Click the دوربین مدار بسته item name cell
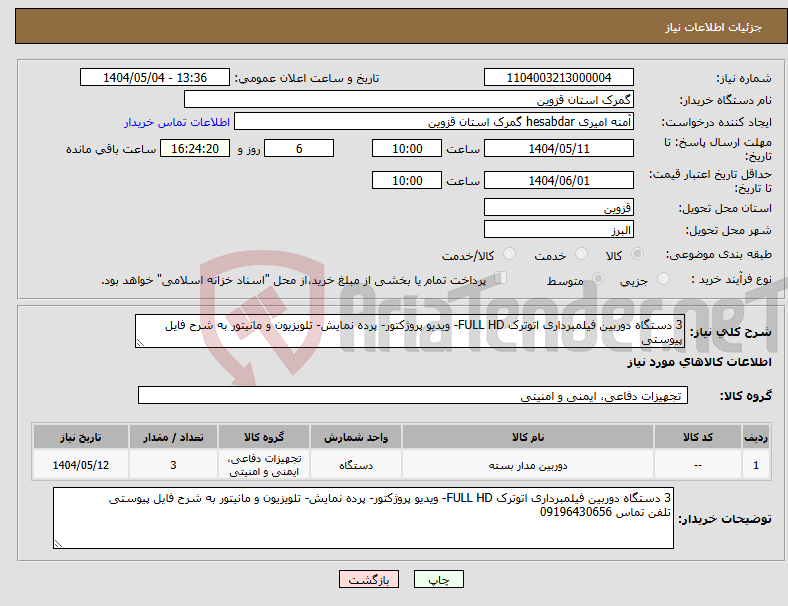This screenshot has width=788, height=606. pos(528,465)
